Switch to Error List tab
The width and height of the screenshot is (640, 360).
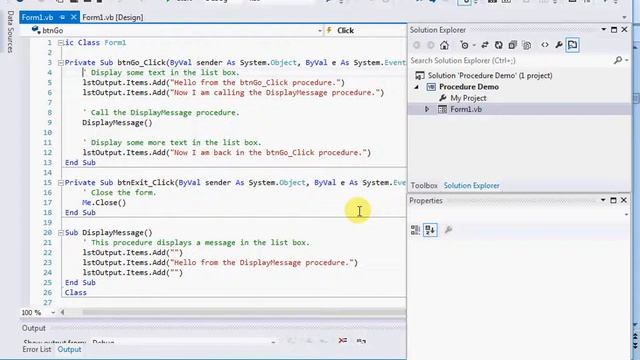coord(37,349)
